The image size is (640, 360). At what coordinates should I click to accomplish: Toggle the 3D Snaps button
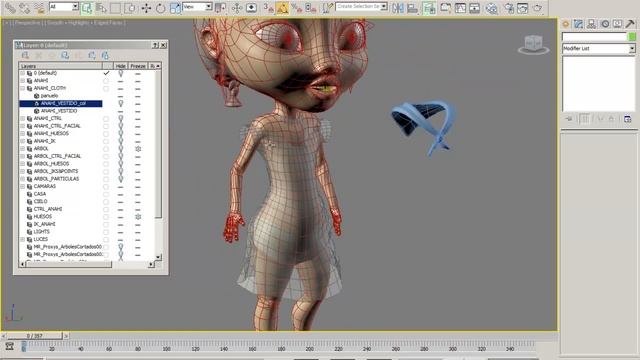(x=268, y=7)
